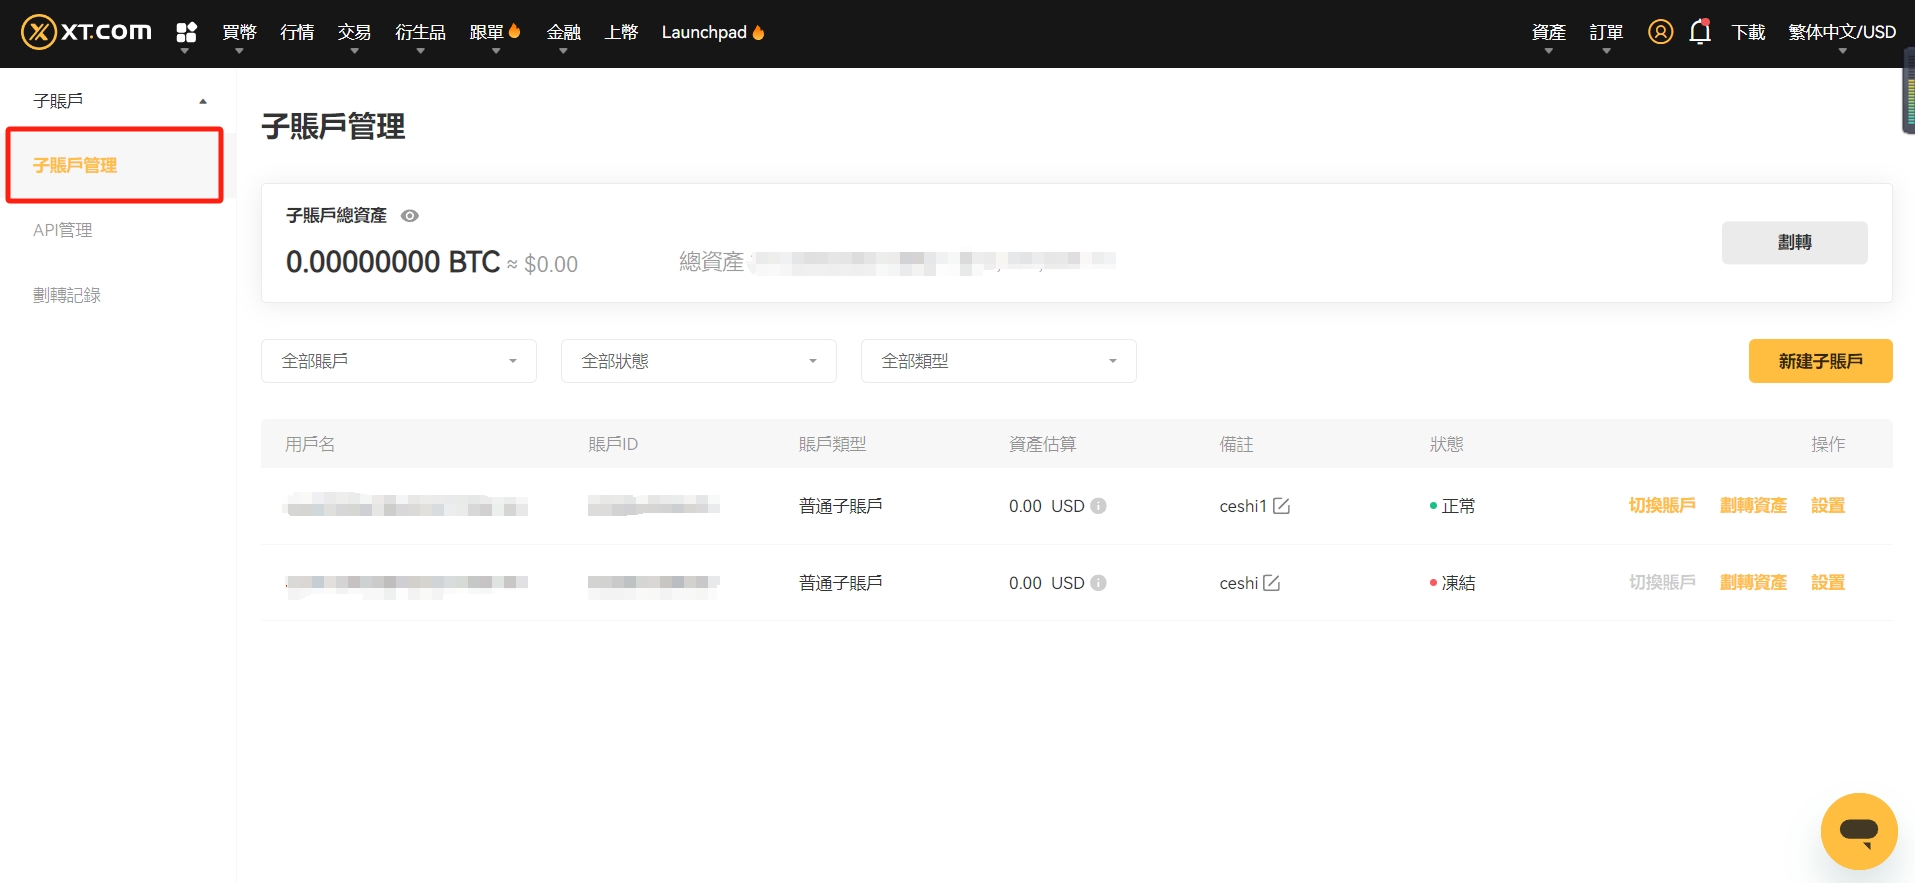Expand the 訂單 top menu

coord(1606,32)
